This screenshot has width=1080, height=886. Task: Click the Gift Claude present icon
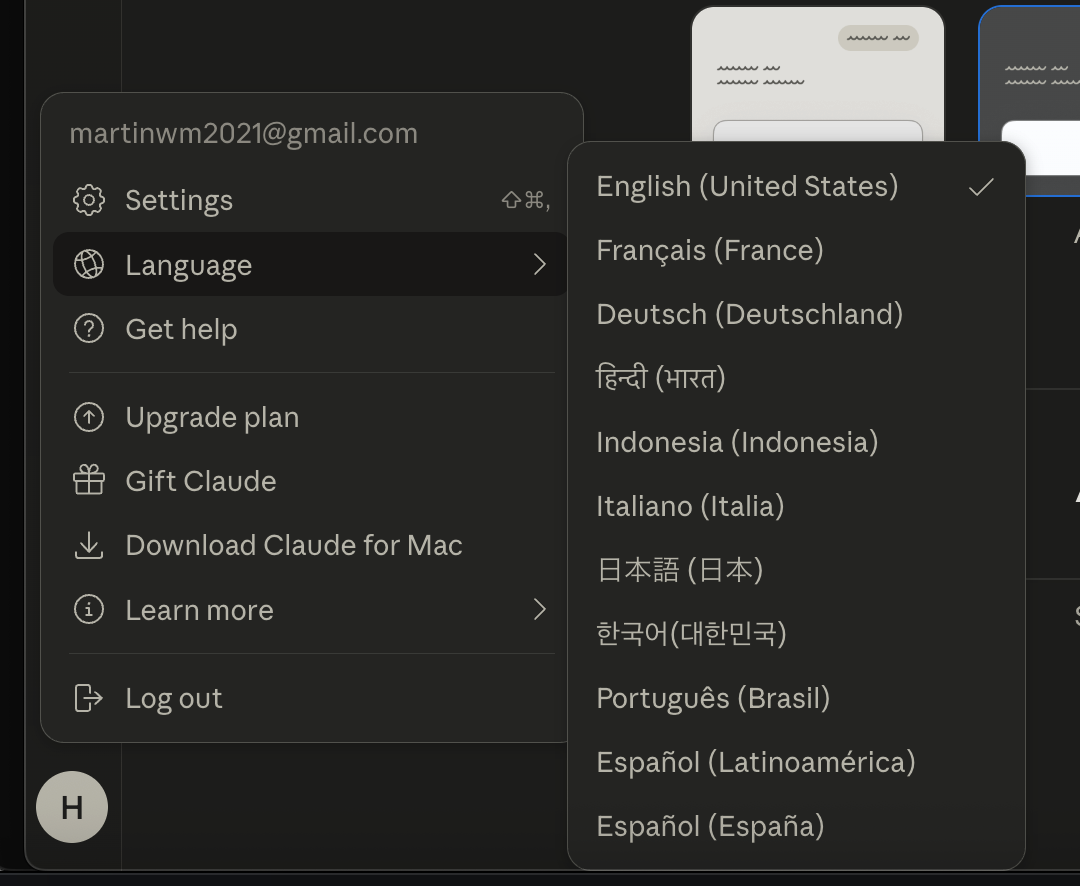click(89, 481)
